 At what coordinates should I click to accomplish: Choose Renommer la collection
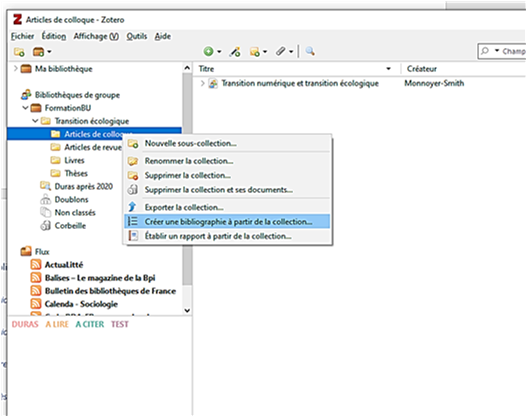coord(227,161)
